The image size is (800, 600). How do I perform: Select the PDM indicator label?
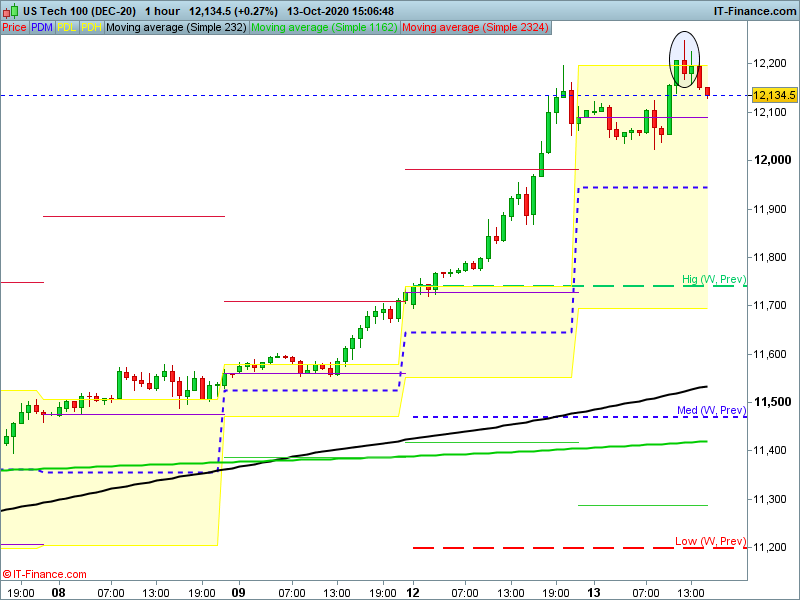coord(42,28)
